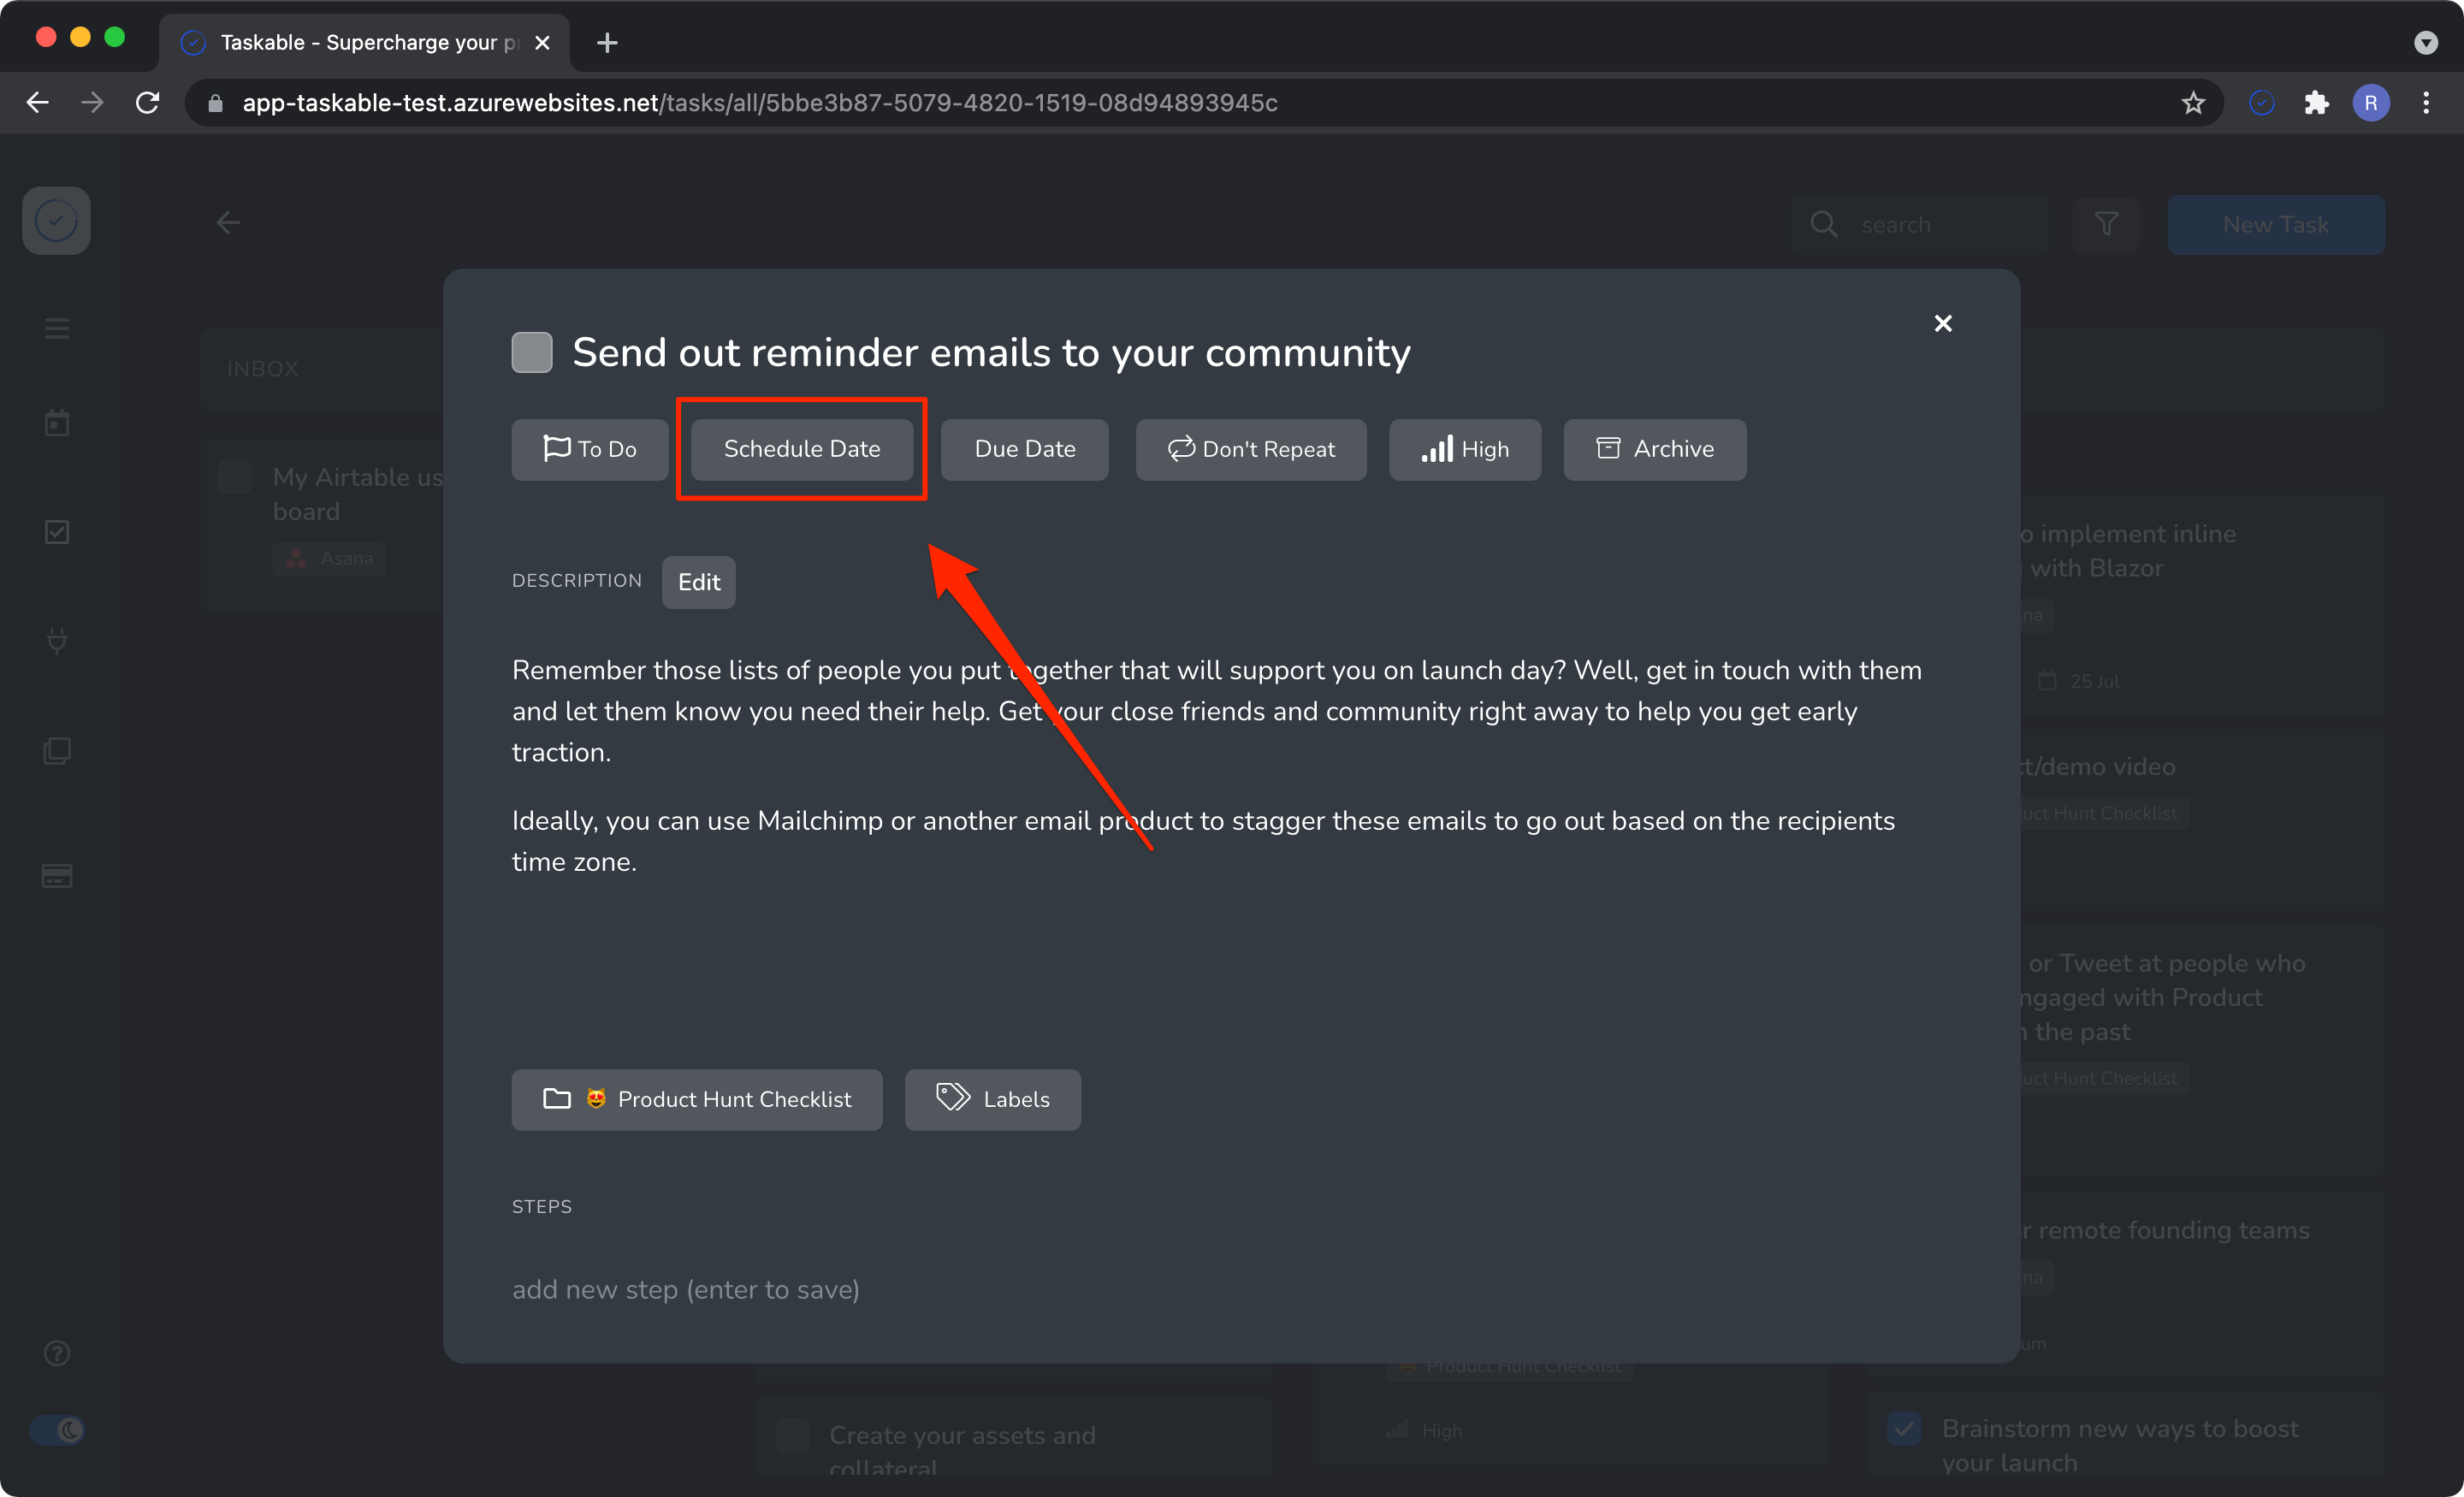Mark the reminder emails task complete
Image resolution: width=2464 pixels, height=1497 pixels.
pos(532,353)
